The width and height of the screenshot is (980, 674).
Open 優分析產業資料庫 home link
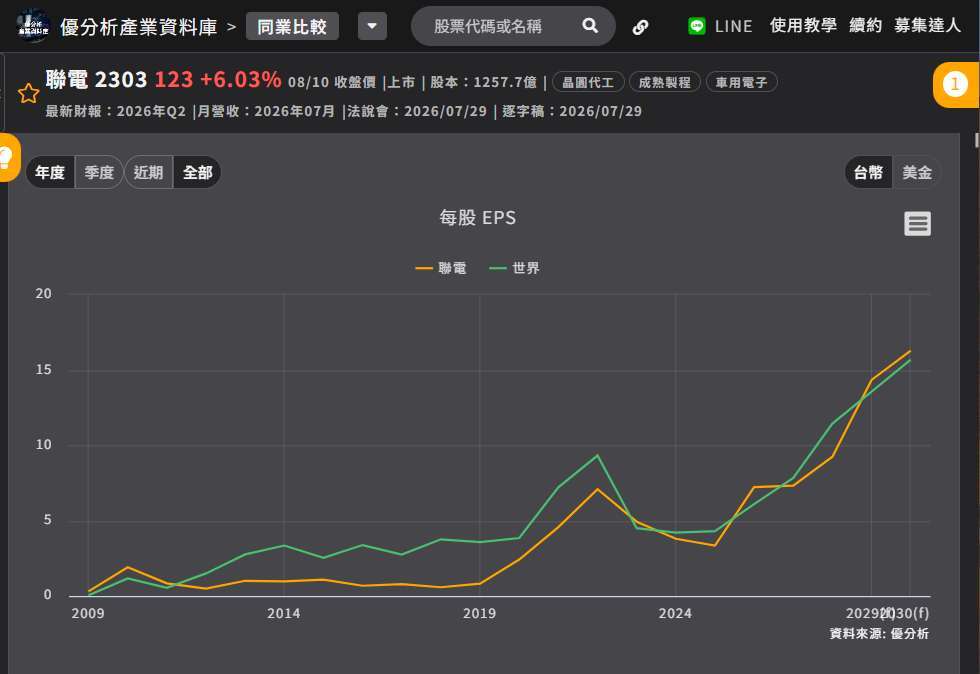click(x=138, y=27)
